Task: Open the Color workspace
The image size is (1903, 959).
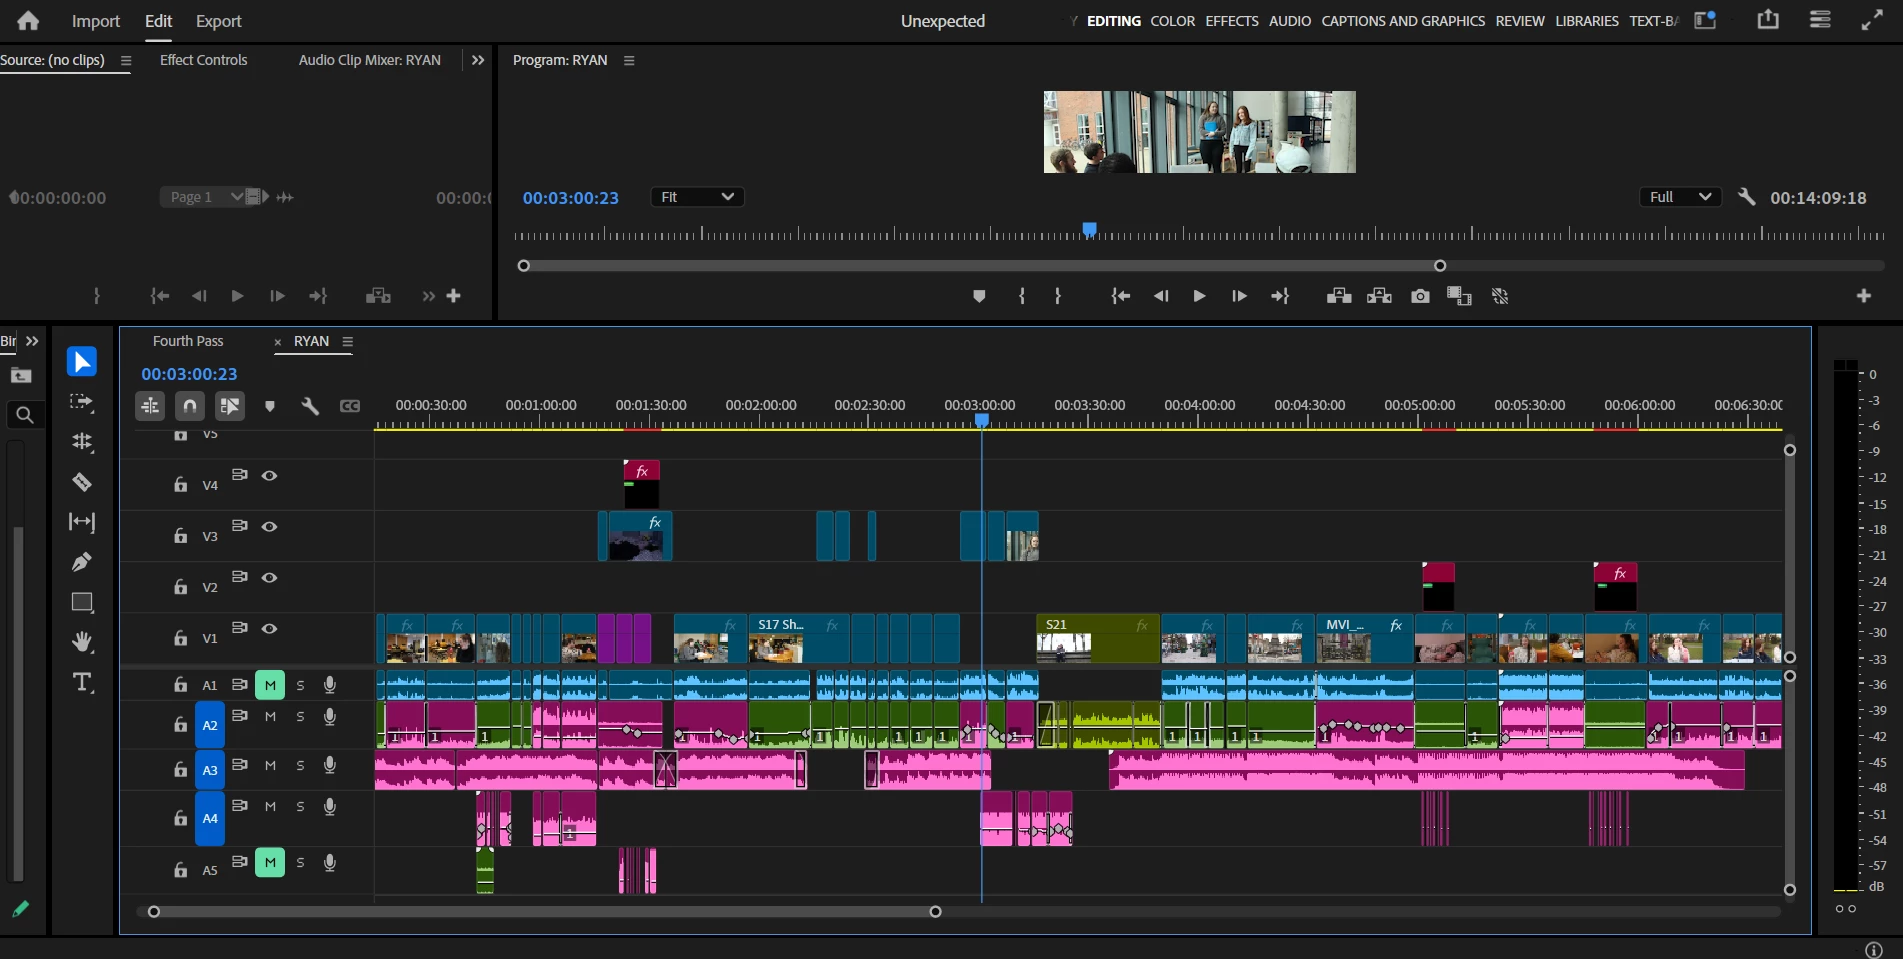Action: click(x=1172, y=21)
